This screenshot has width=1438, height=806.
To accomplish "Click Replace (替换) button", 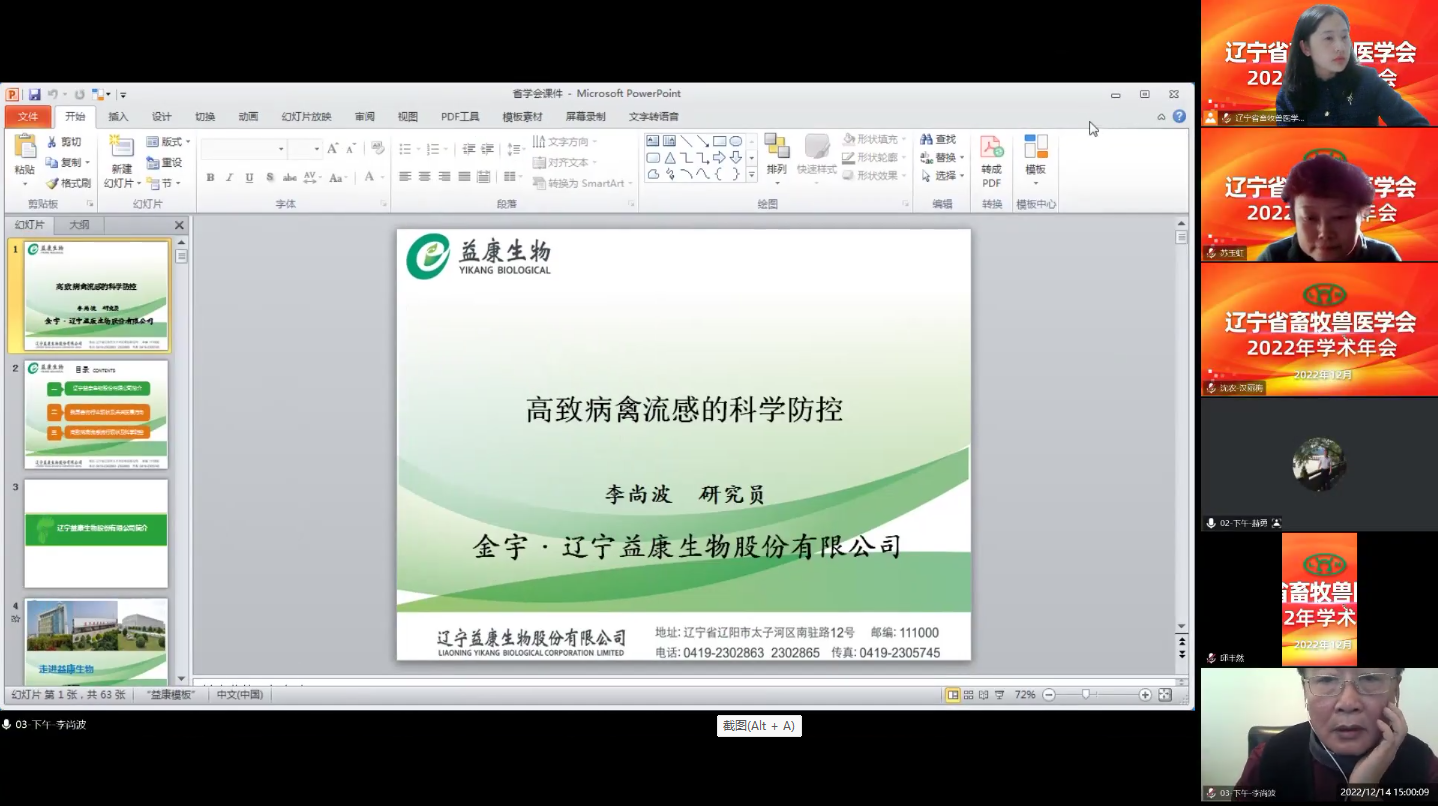I will click(942, 158).
